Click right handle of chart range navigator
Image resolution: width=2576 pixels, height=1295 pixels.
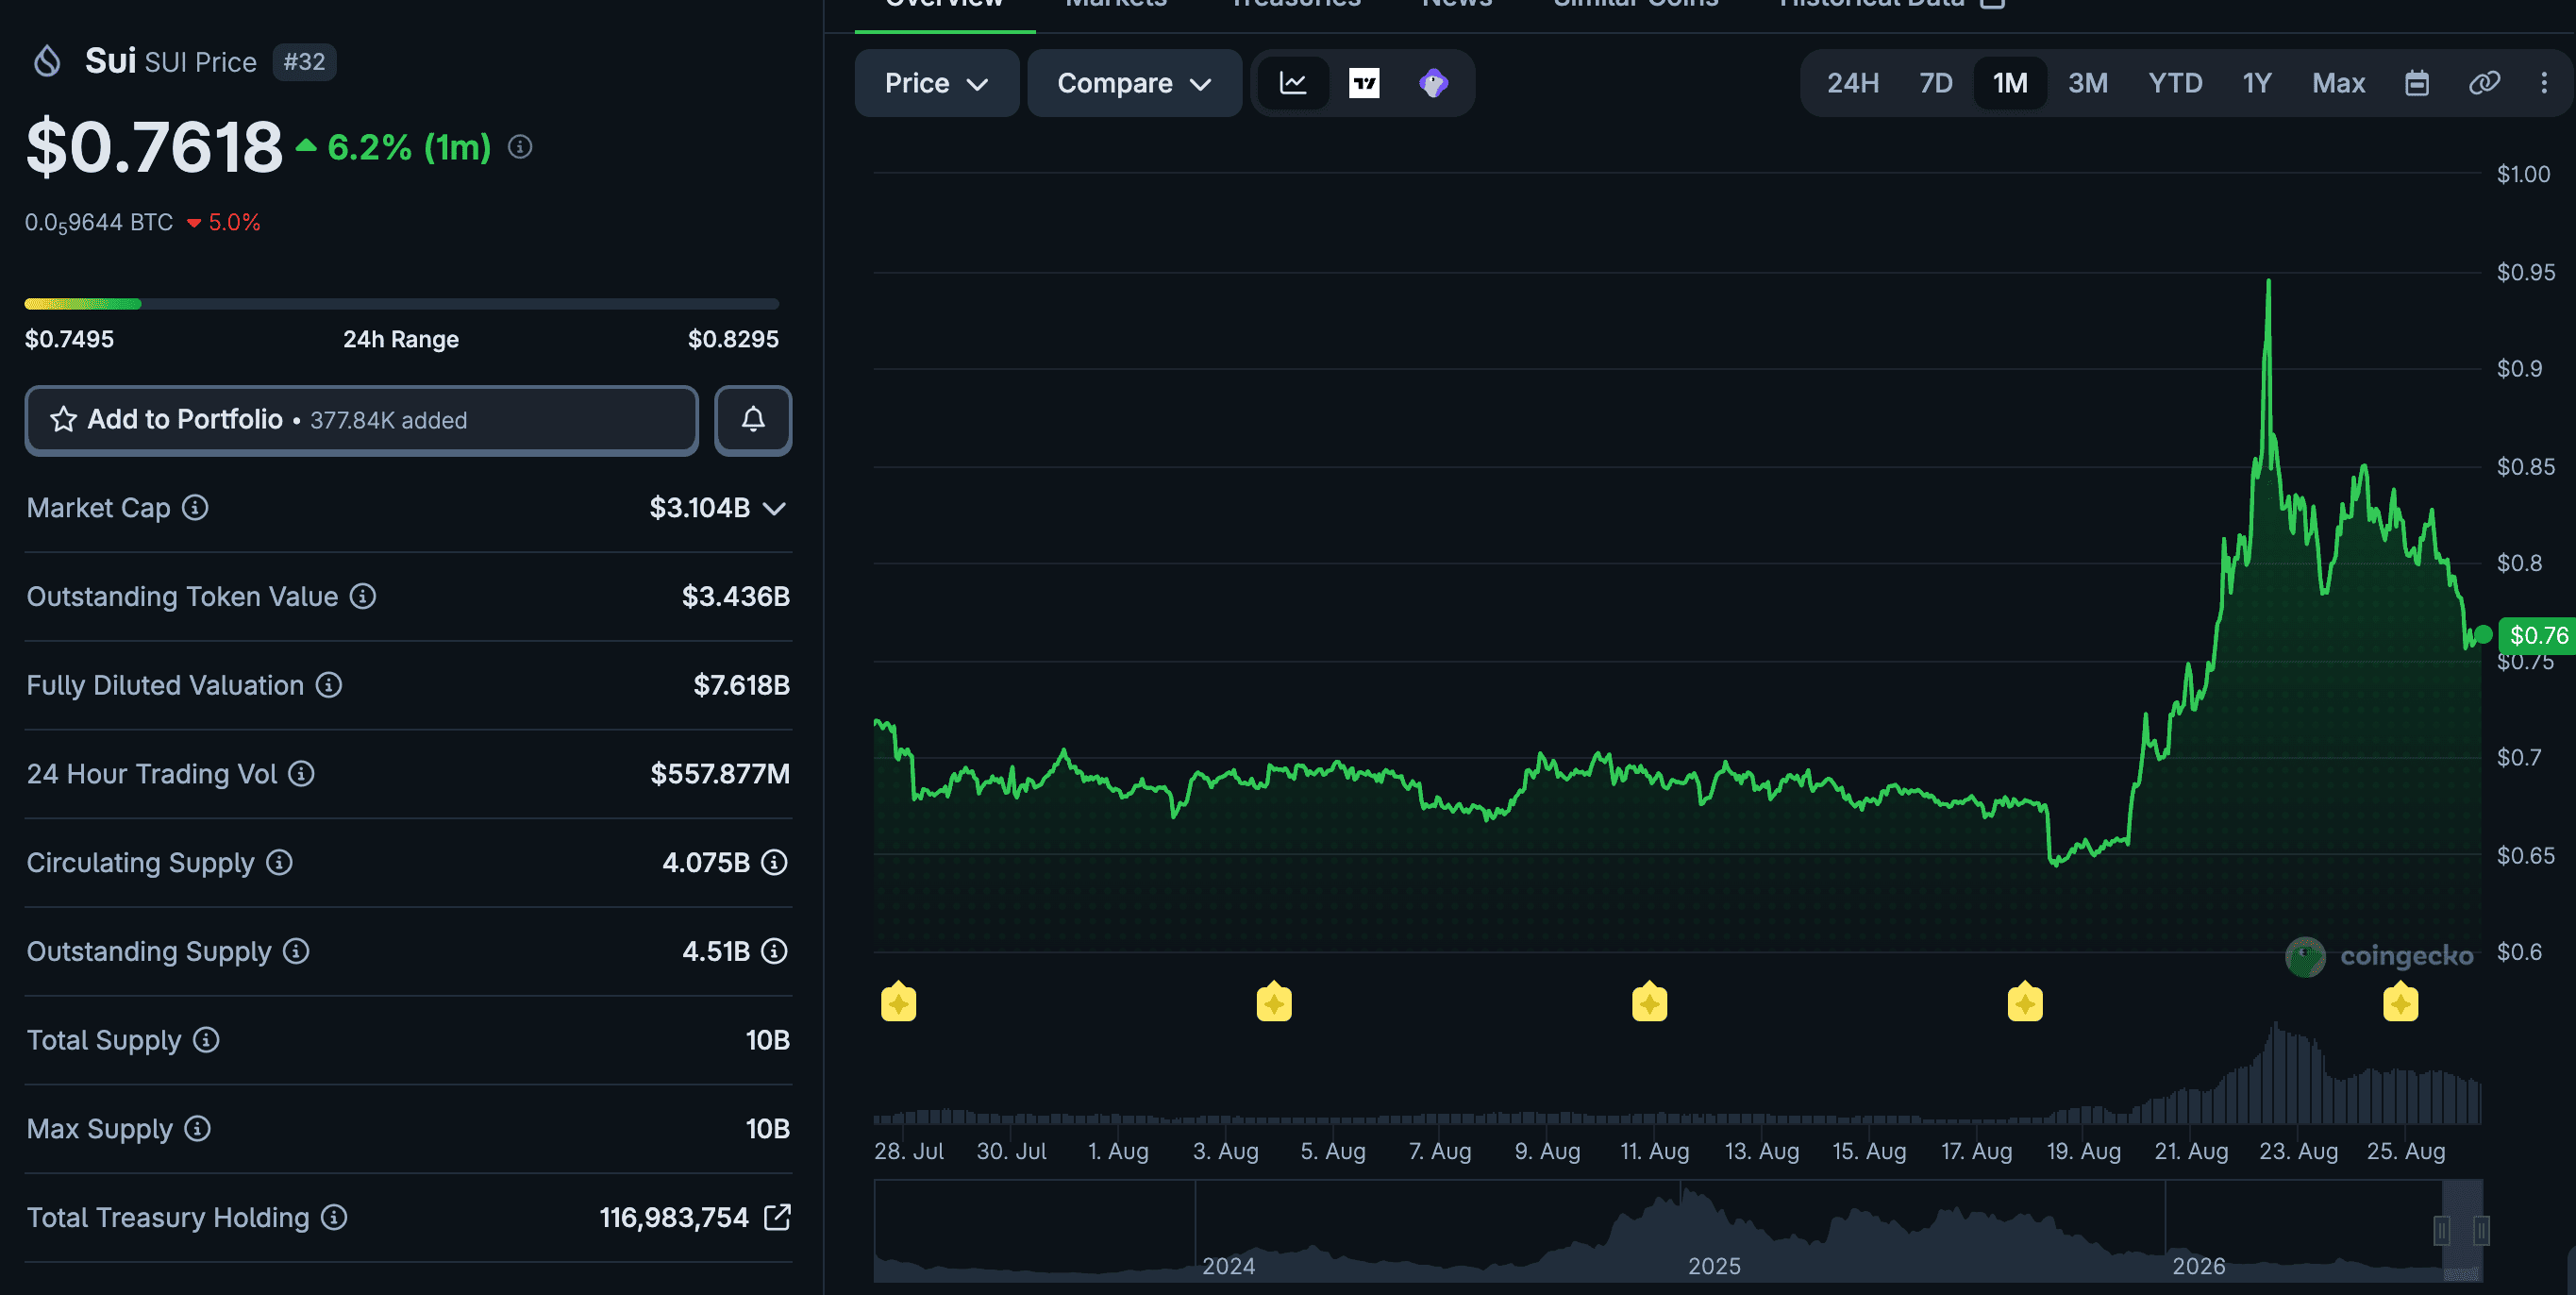point(2481,1230)
